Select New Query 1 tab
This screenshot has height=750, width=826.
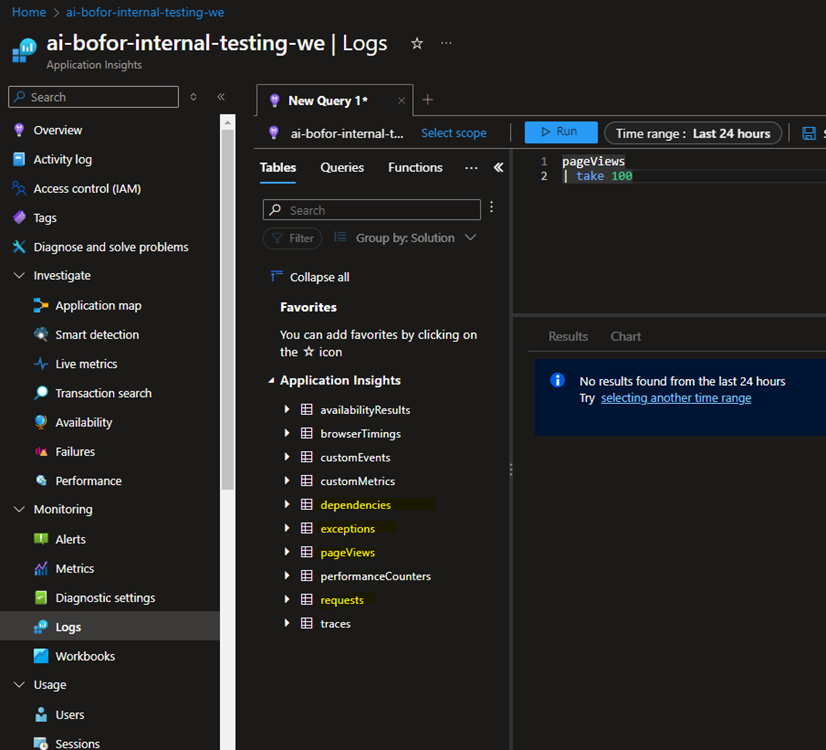328,100
